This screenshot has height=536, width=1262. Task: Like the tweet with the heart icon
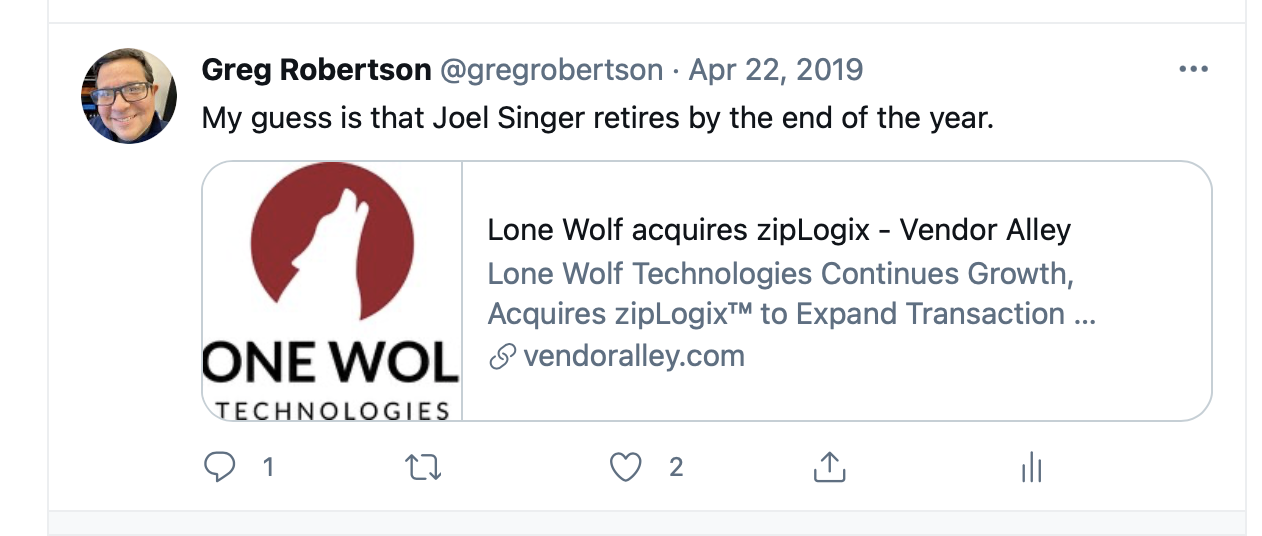[626, 467]
